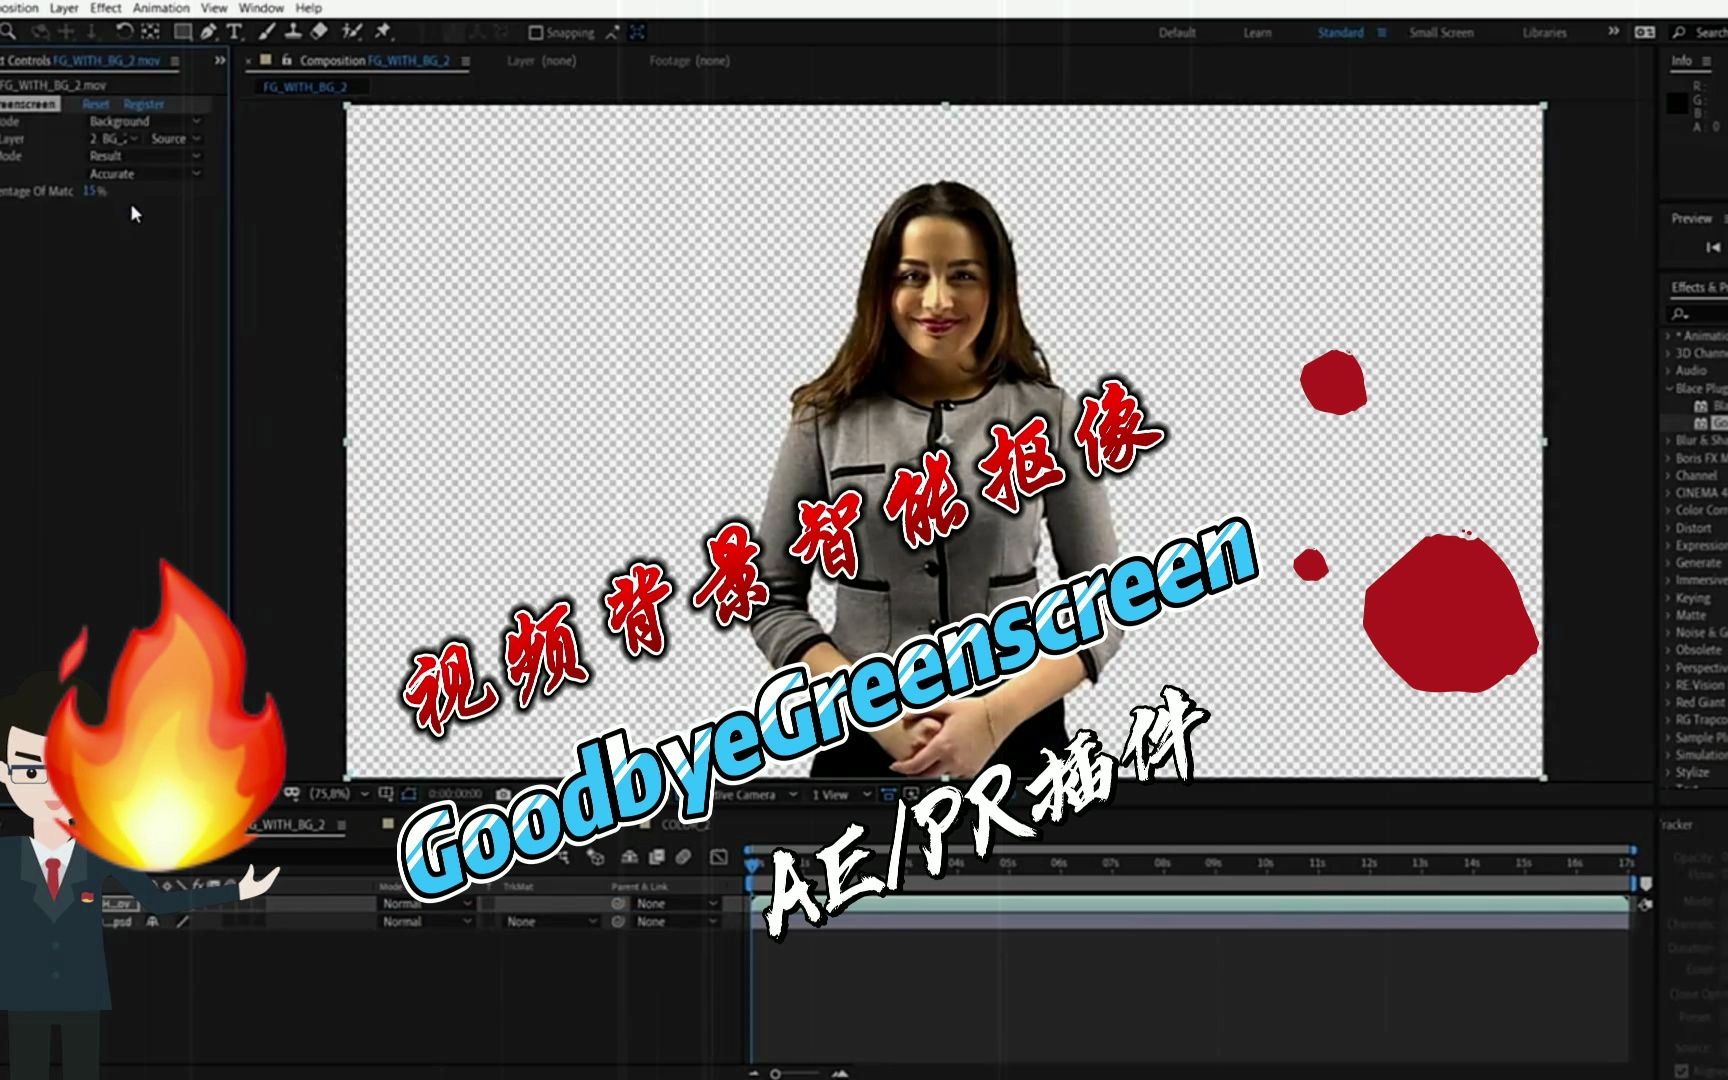Open the Accurate dropdown

pos(145,174)
